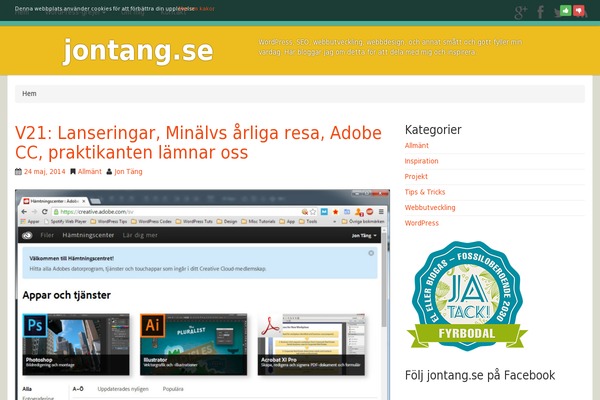
Task: Reject cookies with red thumbs-down button
Action: [579, 10]
